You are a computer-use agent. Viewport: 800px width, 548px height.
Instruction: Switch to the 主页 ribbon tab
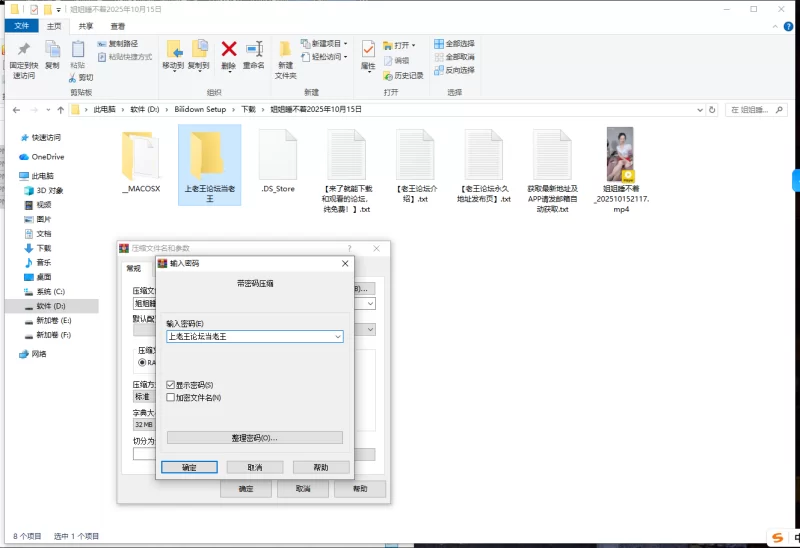pos(54,26)
